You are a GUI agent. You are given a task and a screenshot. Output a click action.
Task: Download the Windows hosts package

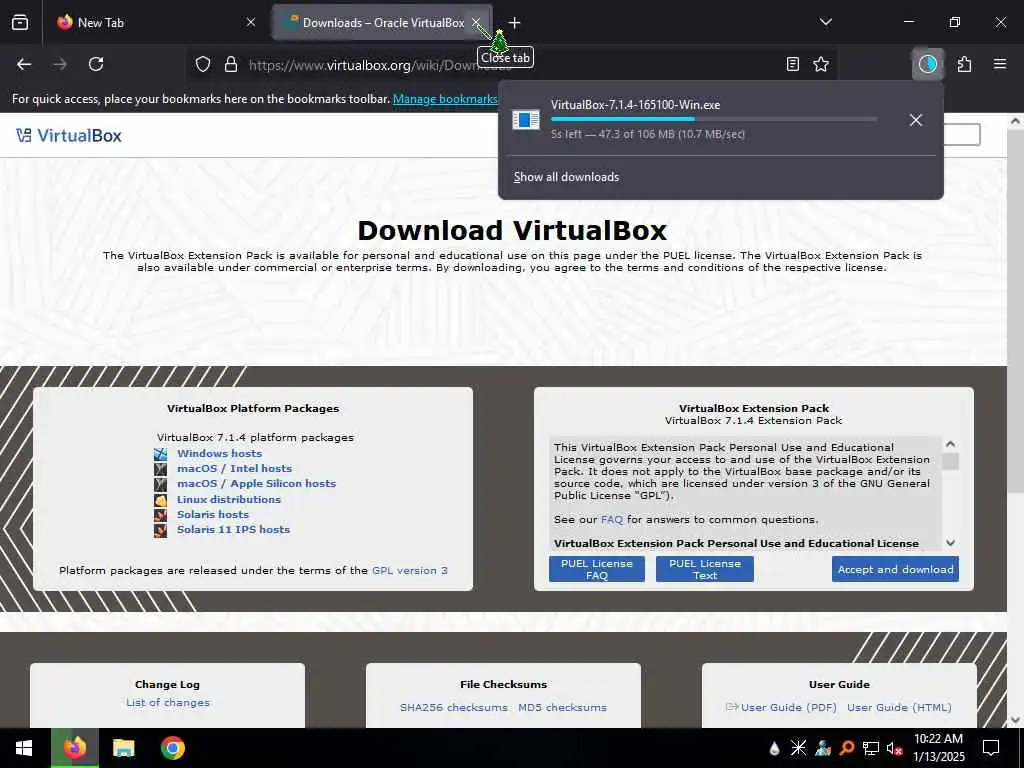click(219, 453)
